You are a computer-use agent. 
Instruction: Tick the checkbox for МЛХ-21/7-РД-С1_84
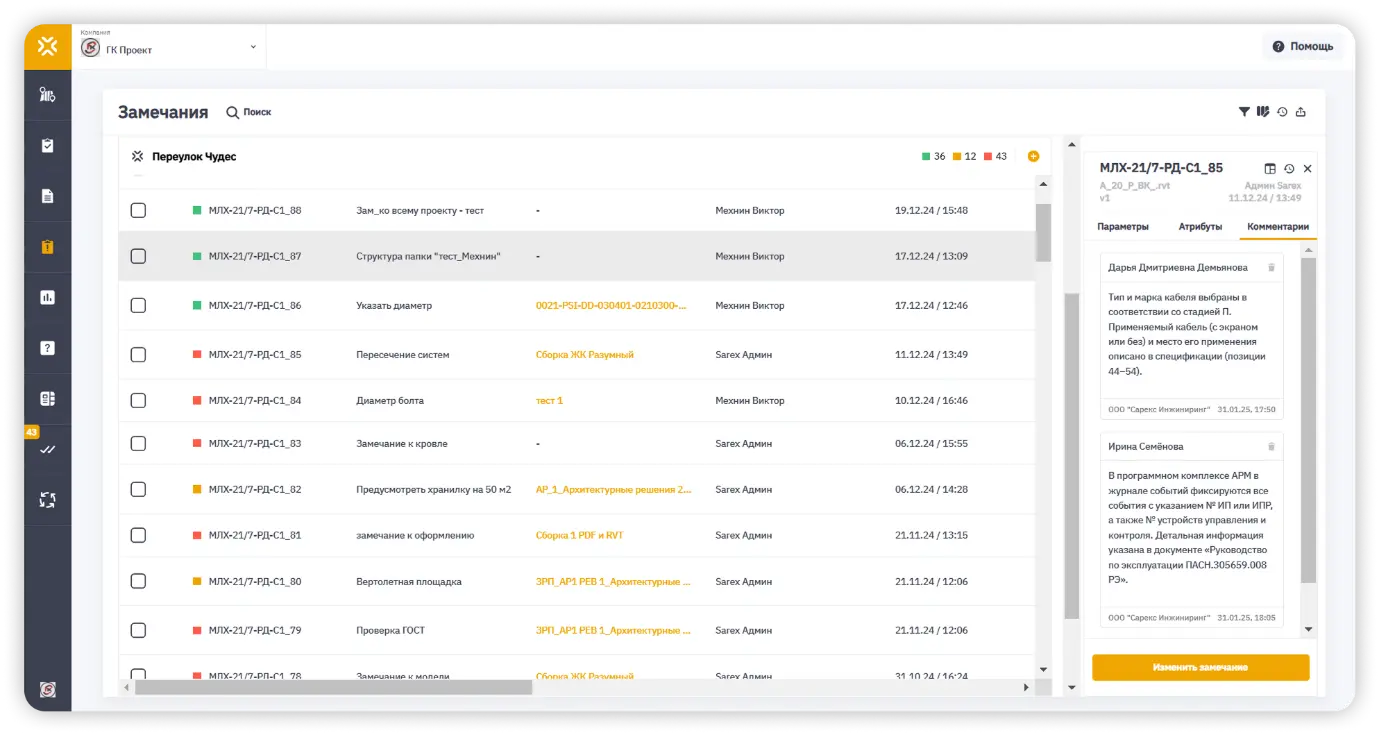click(x=138, y=400)
